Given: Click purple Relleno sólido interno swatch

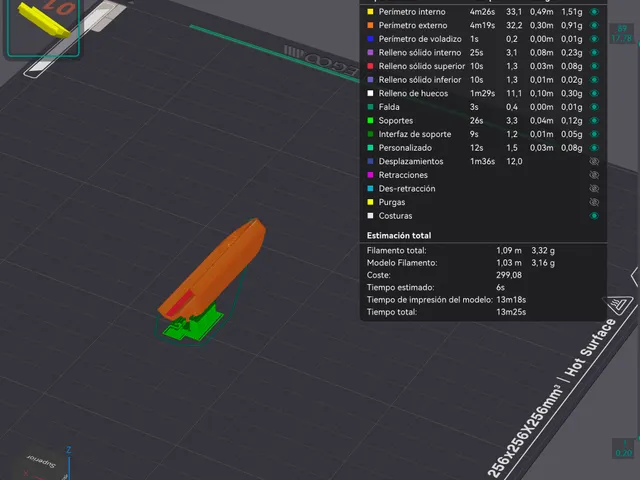Looking at the screenshot, I should click(370, 53).
